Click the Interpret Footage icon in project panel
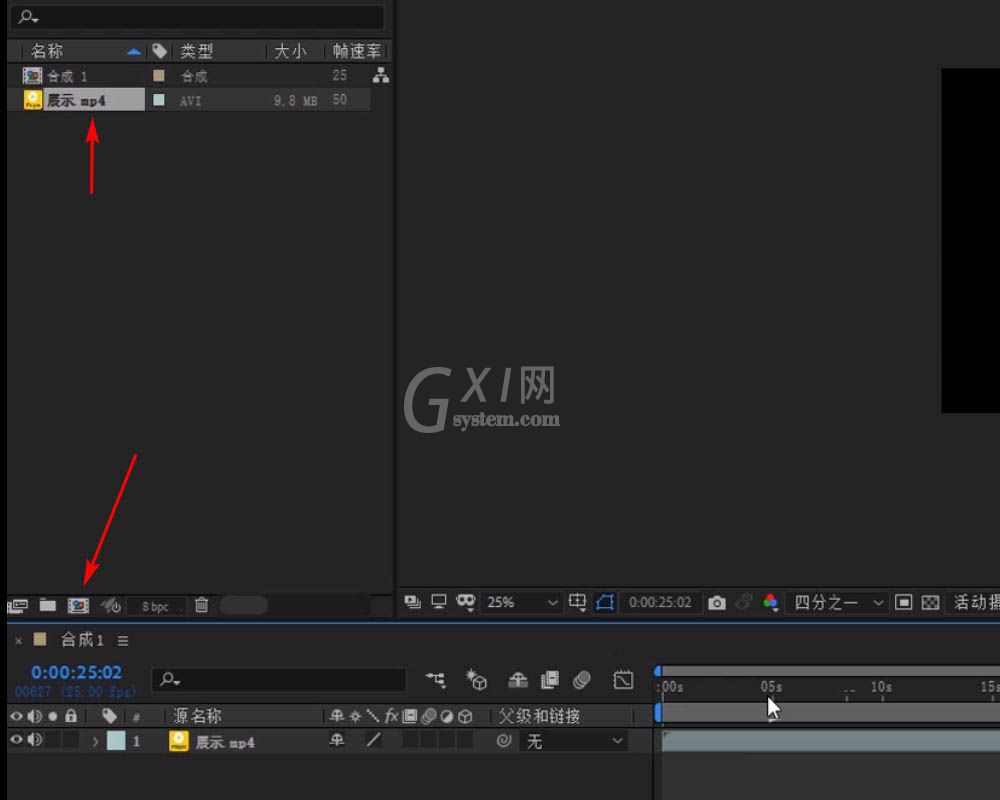This screenshot has width=1000, height=800. [18, 605]
